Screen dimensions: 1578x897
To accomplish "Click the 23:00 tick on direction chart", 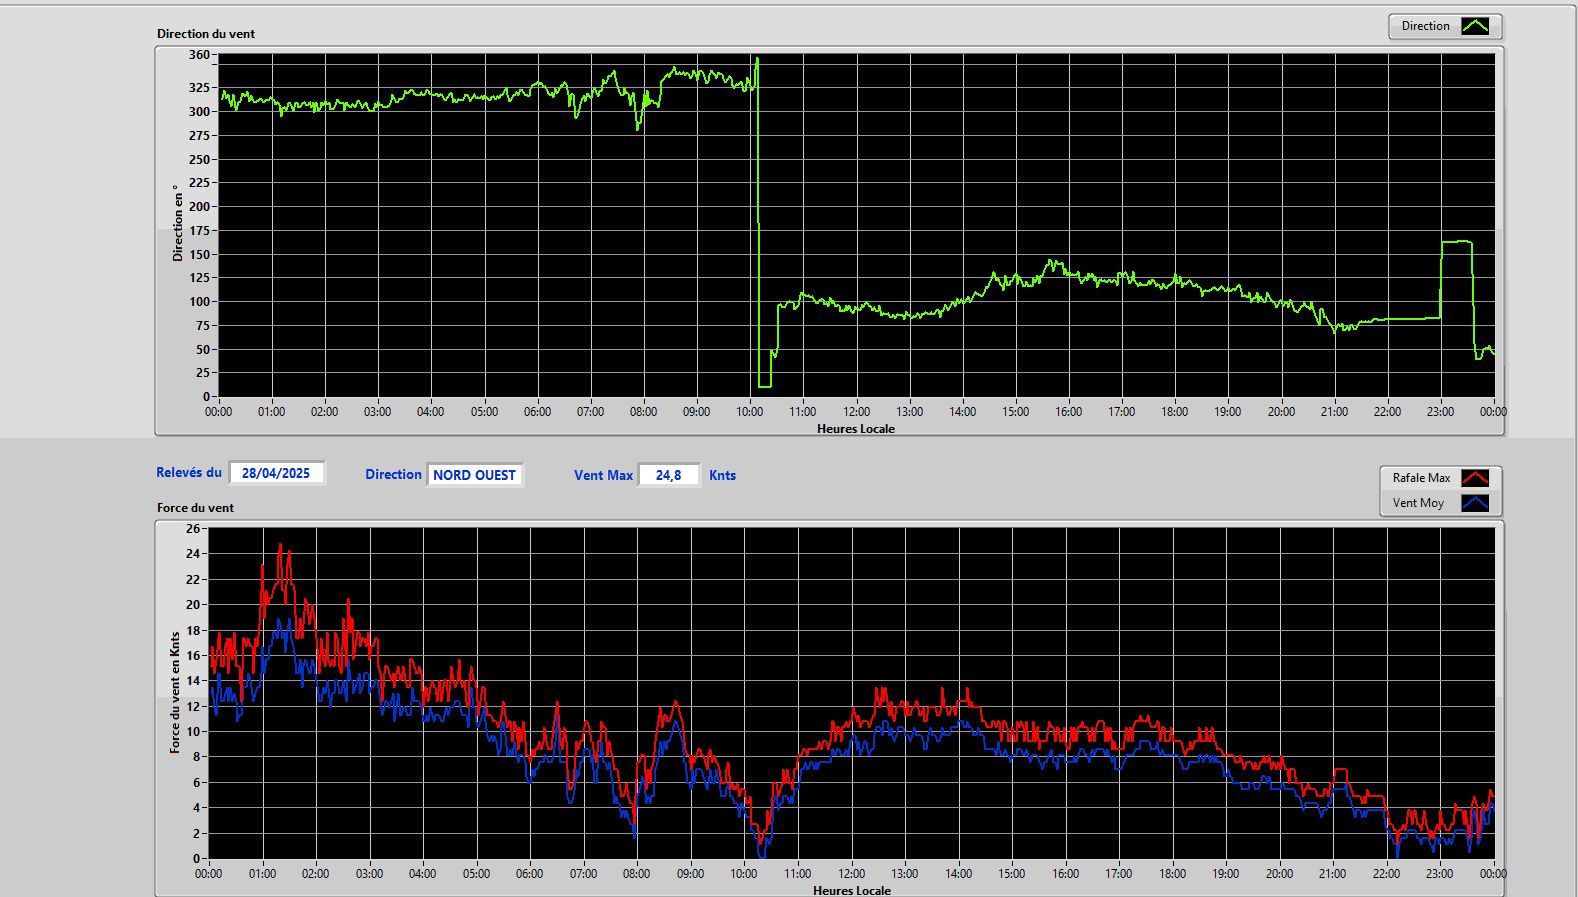I will pyautogui.click(x=1440, y=412).
